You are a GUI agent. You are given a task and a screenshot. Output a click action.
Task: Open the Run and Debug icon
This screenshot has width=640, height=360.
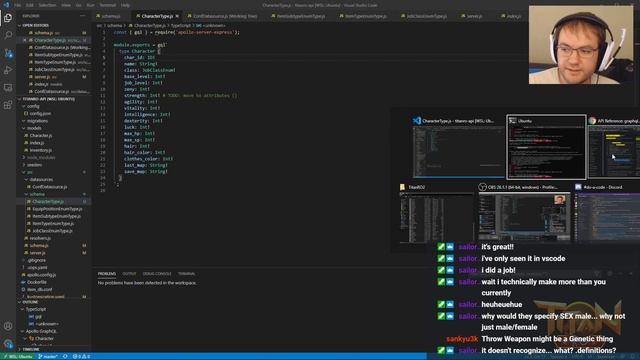(8, 70)
